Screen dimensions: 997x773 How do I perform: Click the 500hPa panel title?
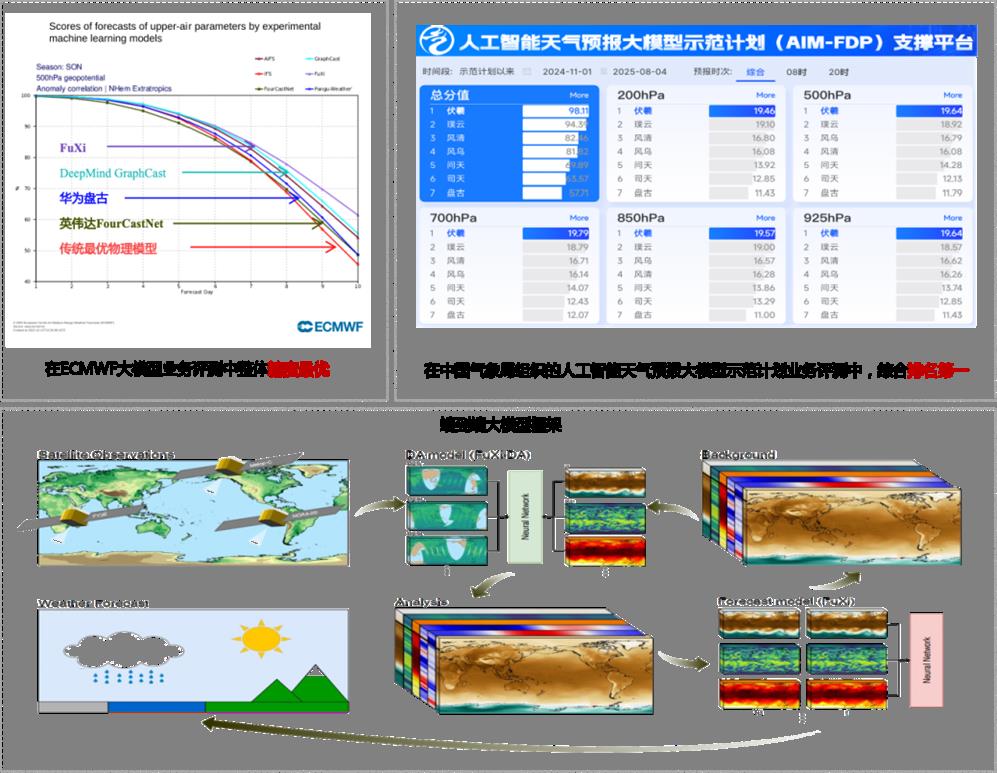tap(827, 95)
